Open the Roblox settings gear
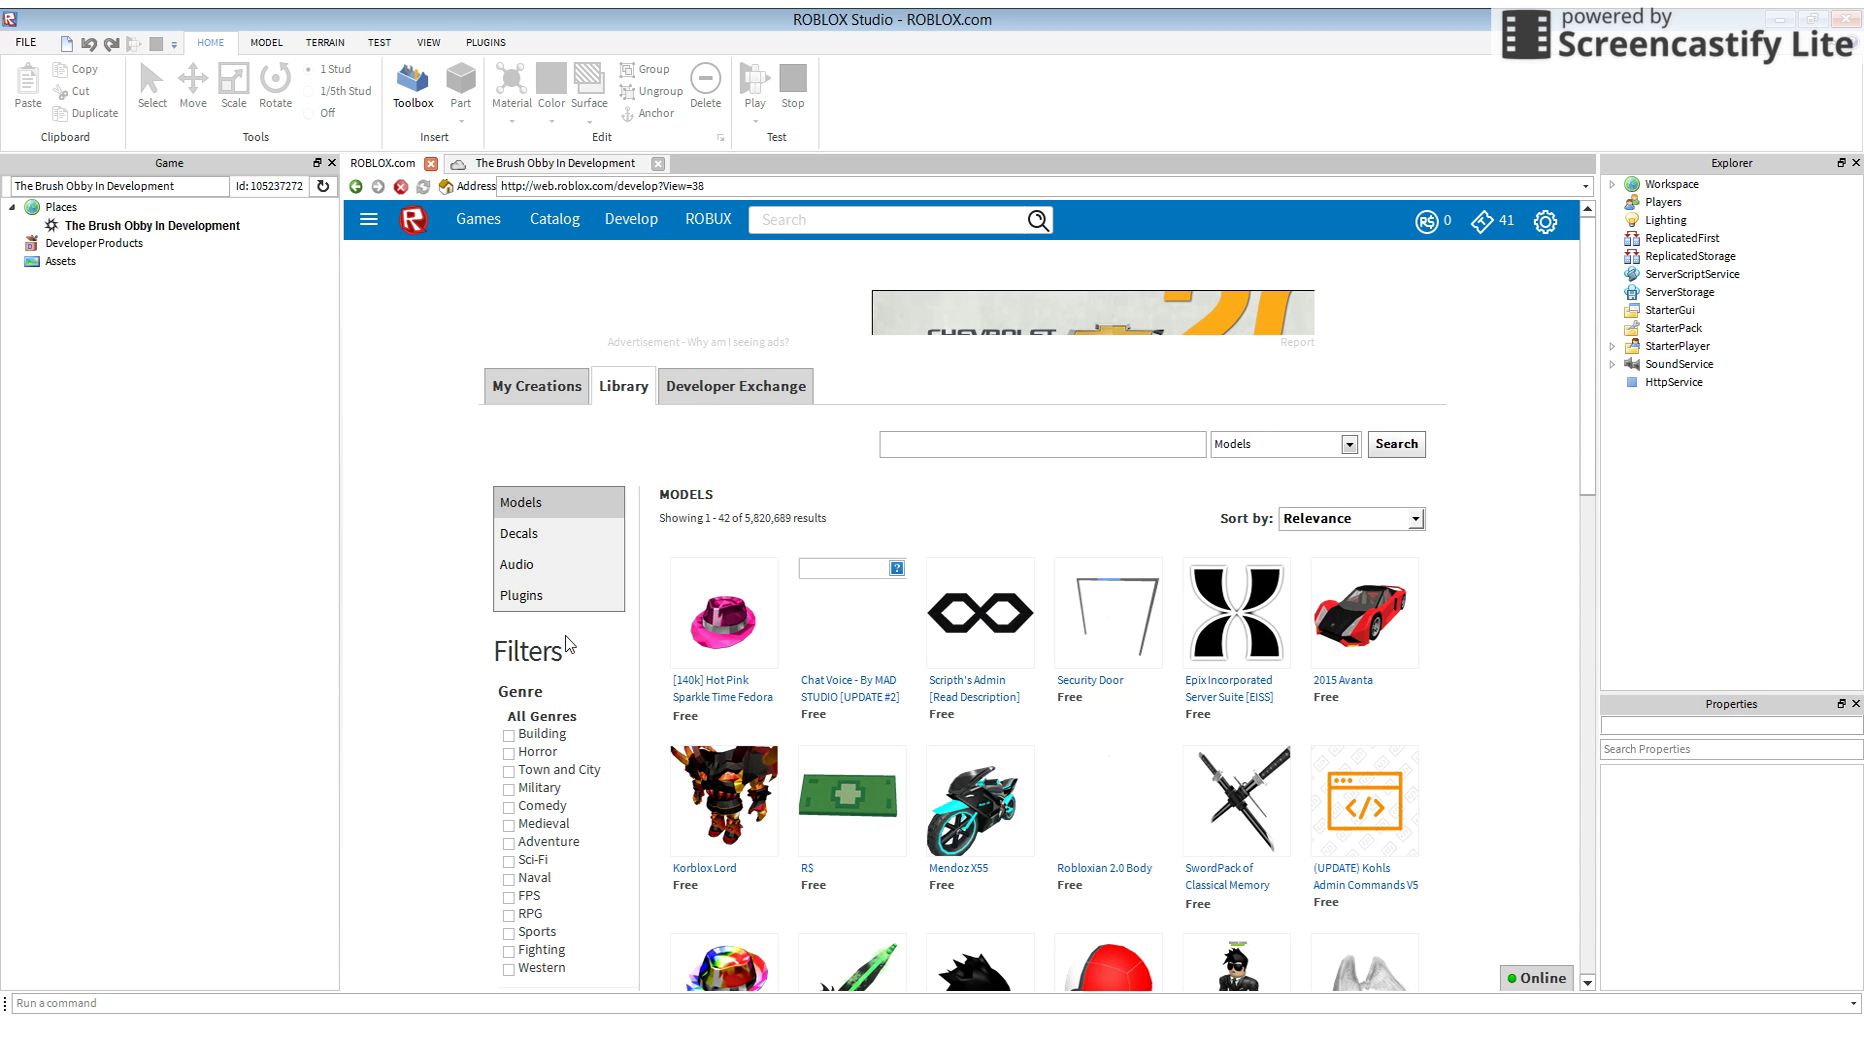Screen dimensions: 1864x1048 click(1545, 221)
